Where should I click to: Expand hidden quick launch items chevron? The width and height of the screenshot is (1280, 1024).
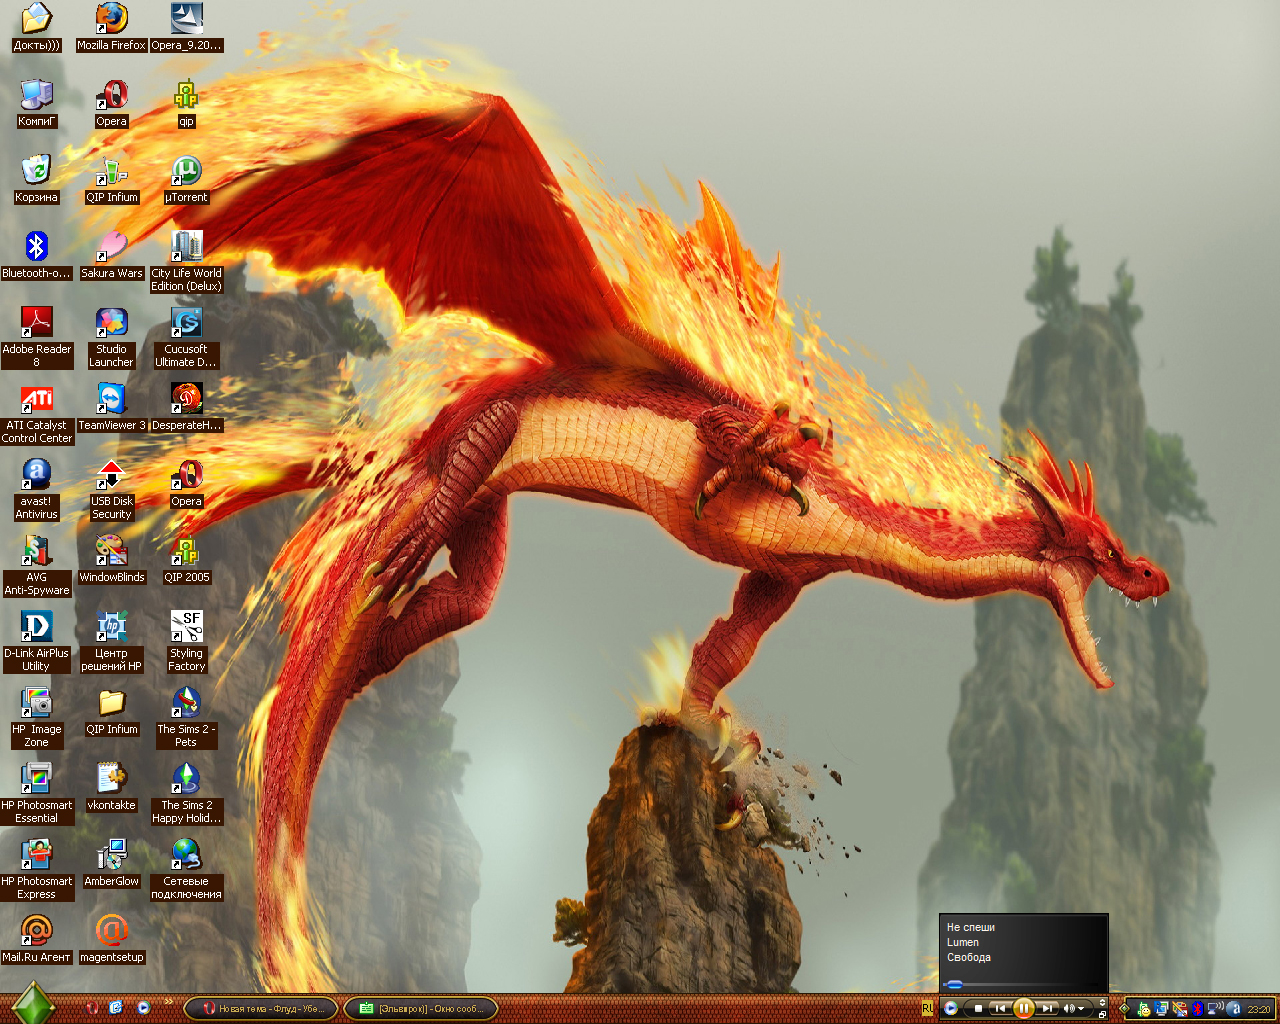(x=168, y=1001)
